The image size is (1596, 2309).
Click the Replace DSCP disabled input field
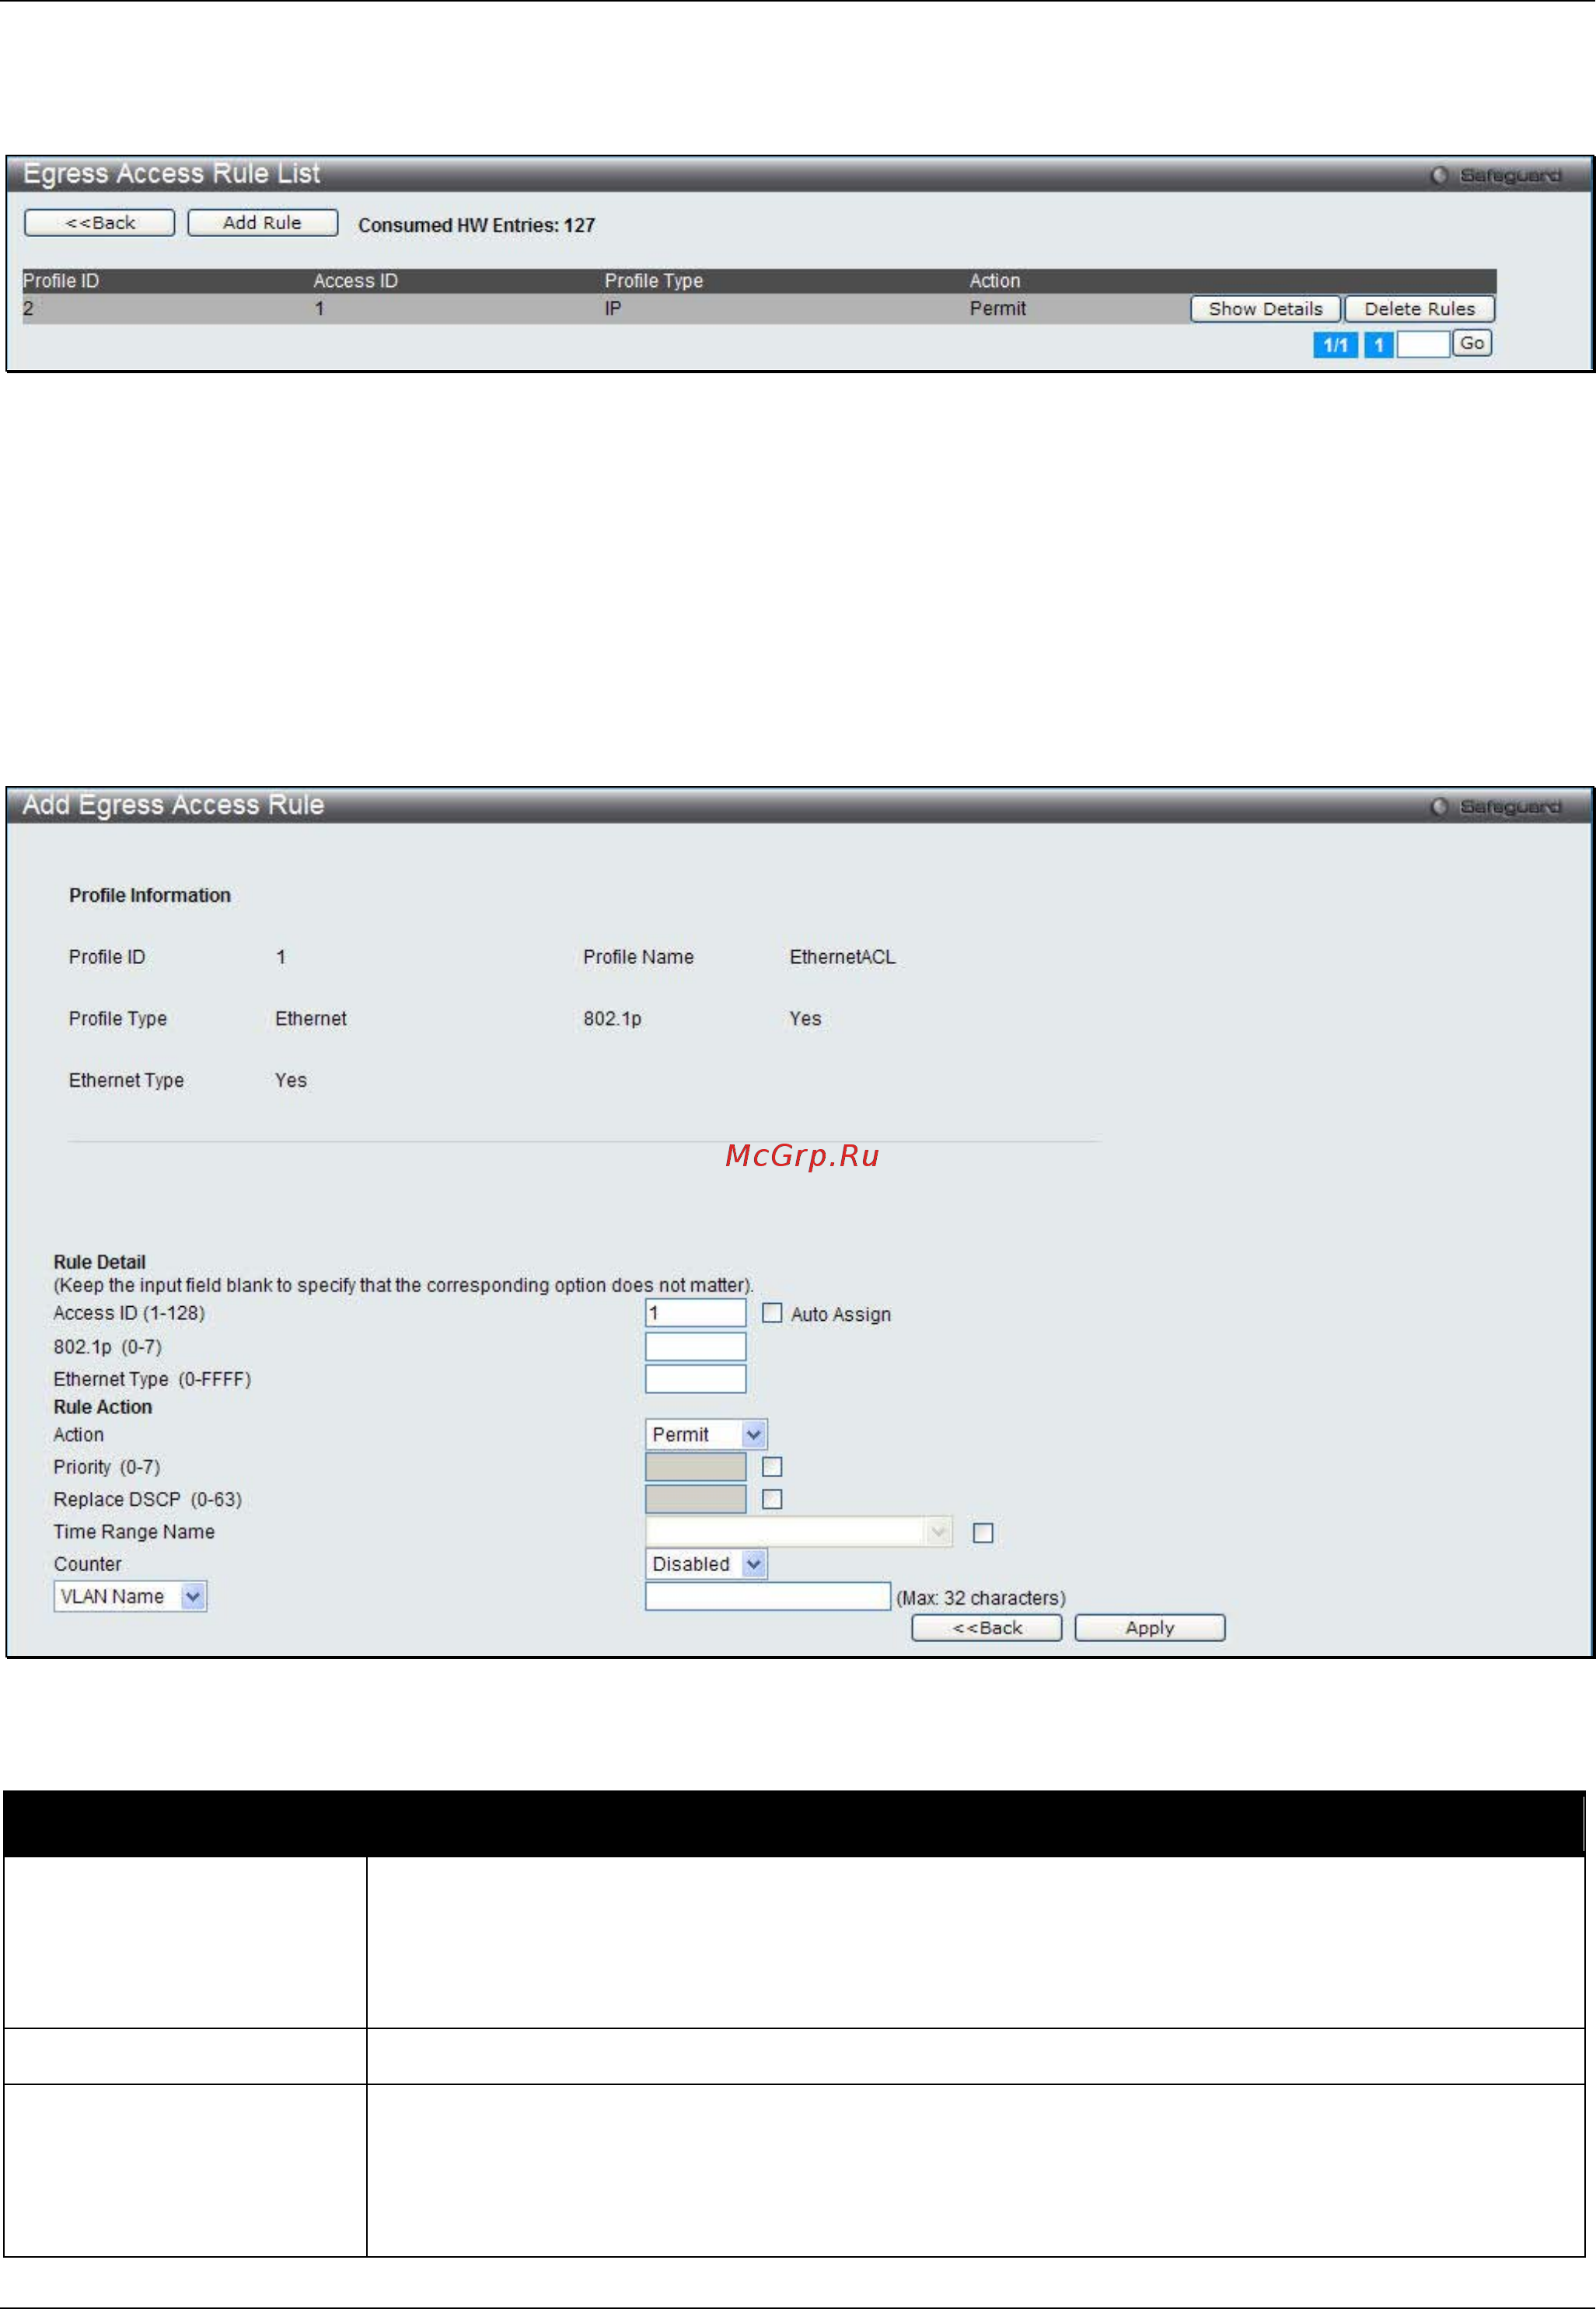point(695,1498)
